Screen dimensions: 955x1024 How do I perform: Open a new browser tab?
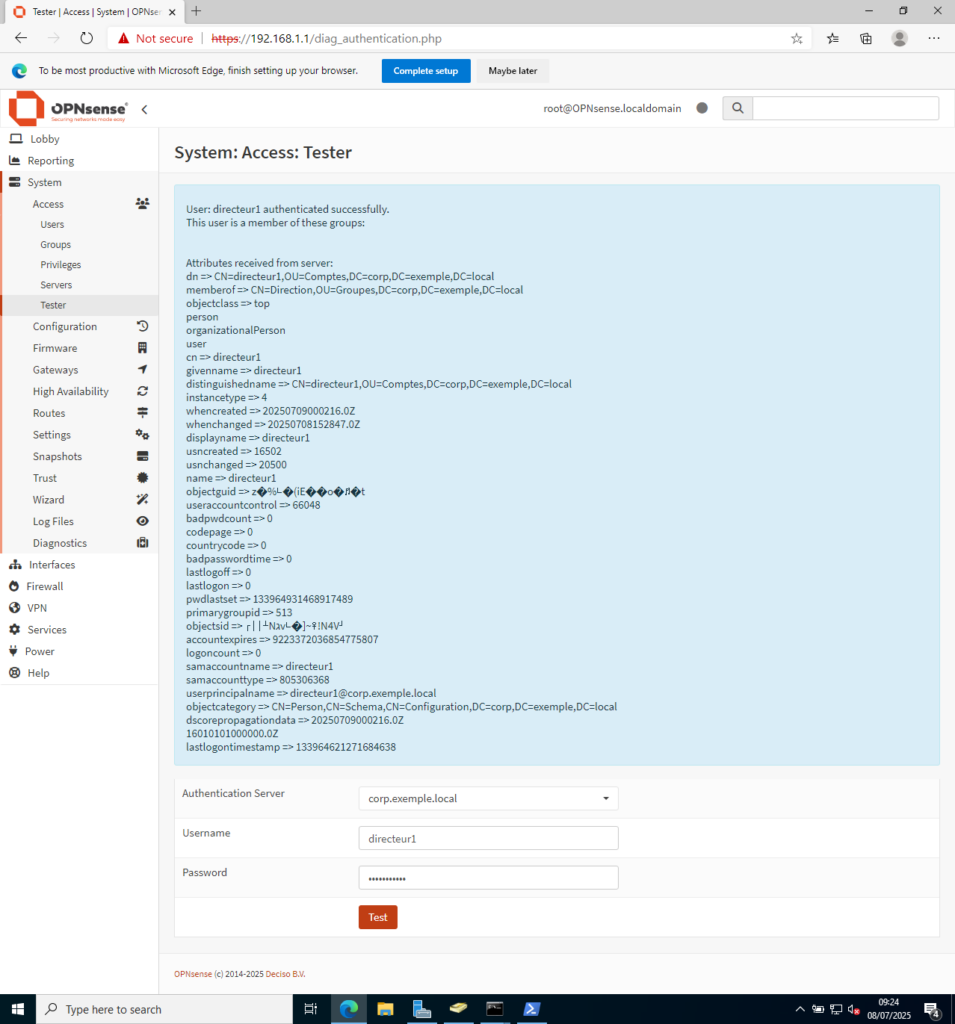[x=197, y=11]
